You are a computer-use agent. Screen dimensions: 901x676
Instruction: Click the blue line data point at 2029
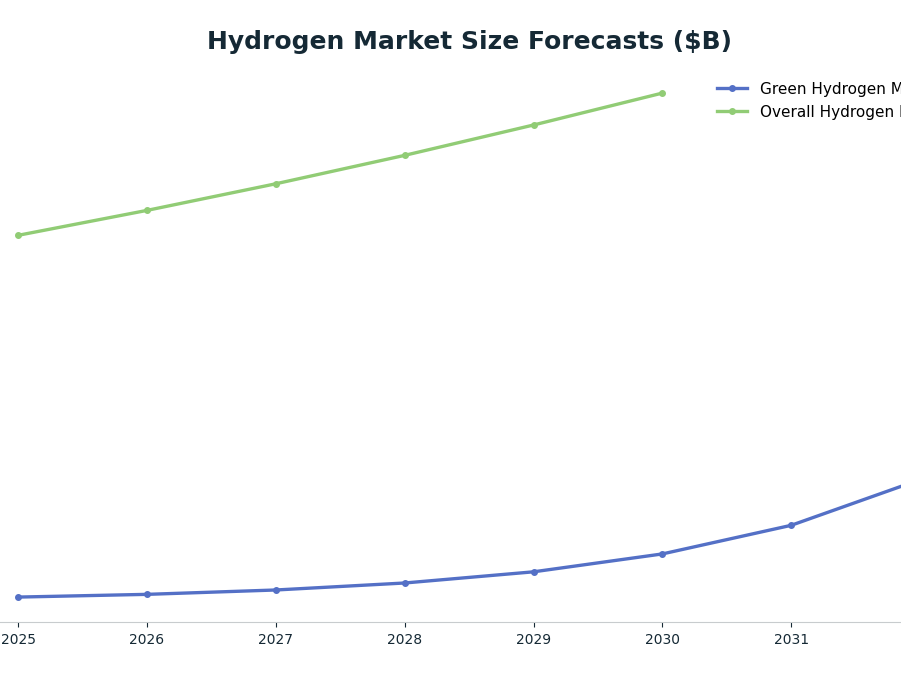[534, 572]
